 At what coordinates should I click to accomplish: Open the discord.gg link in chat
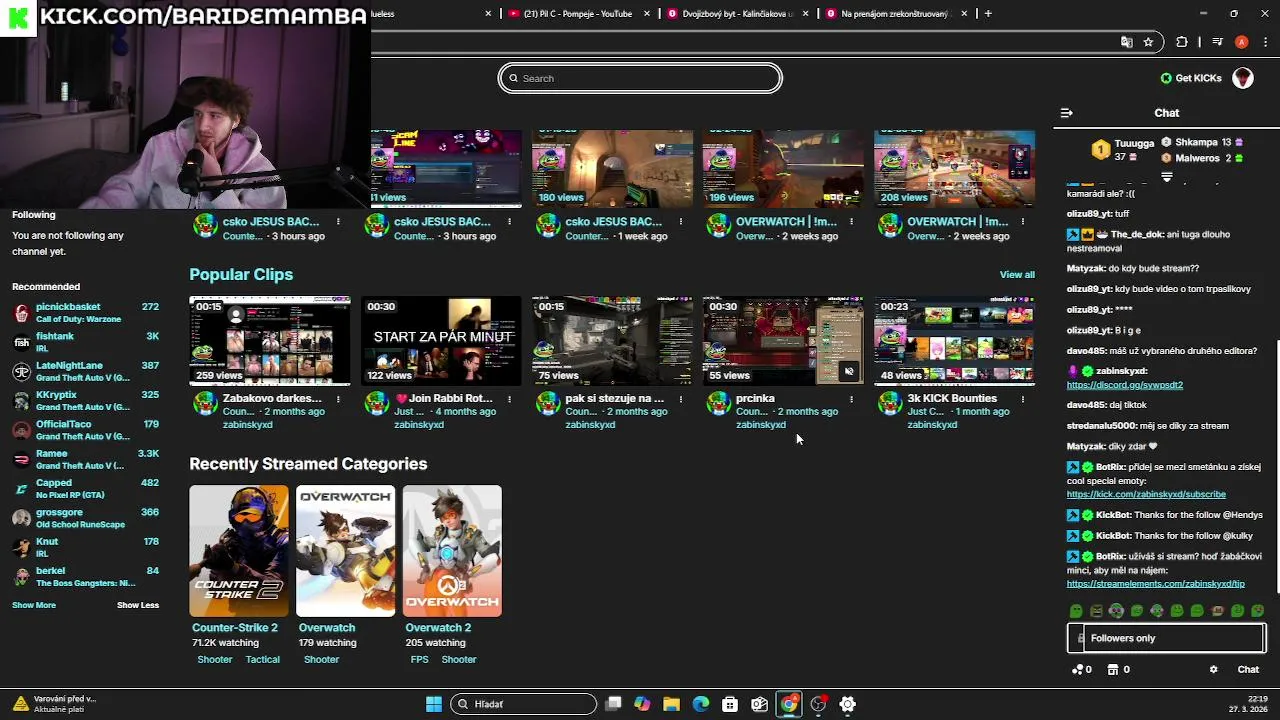(1124, 385)
